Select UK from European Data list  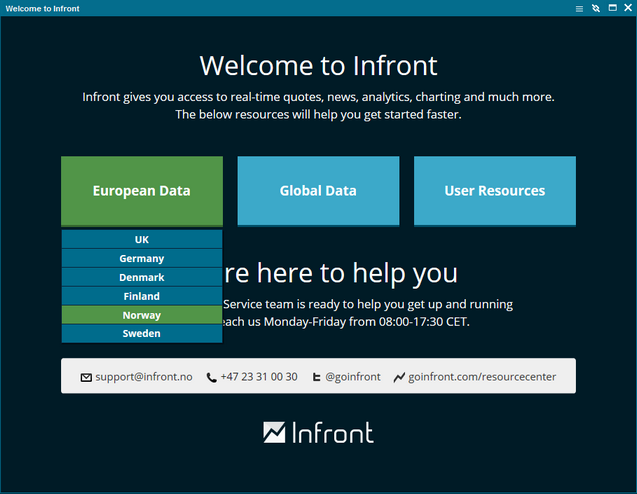142,239
